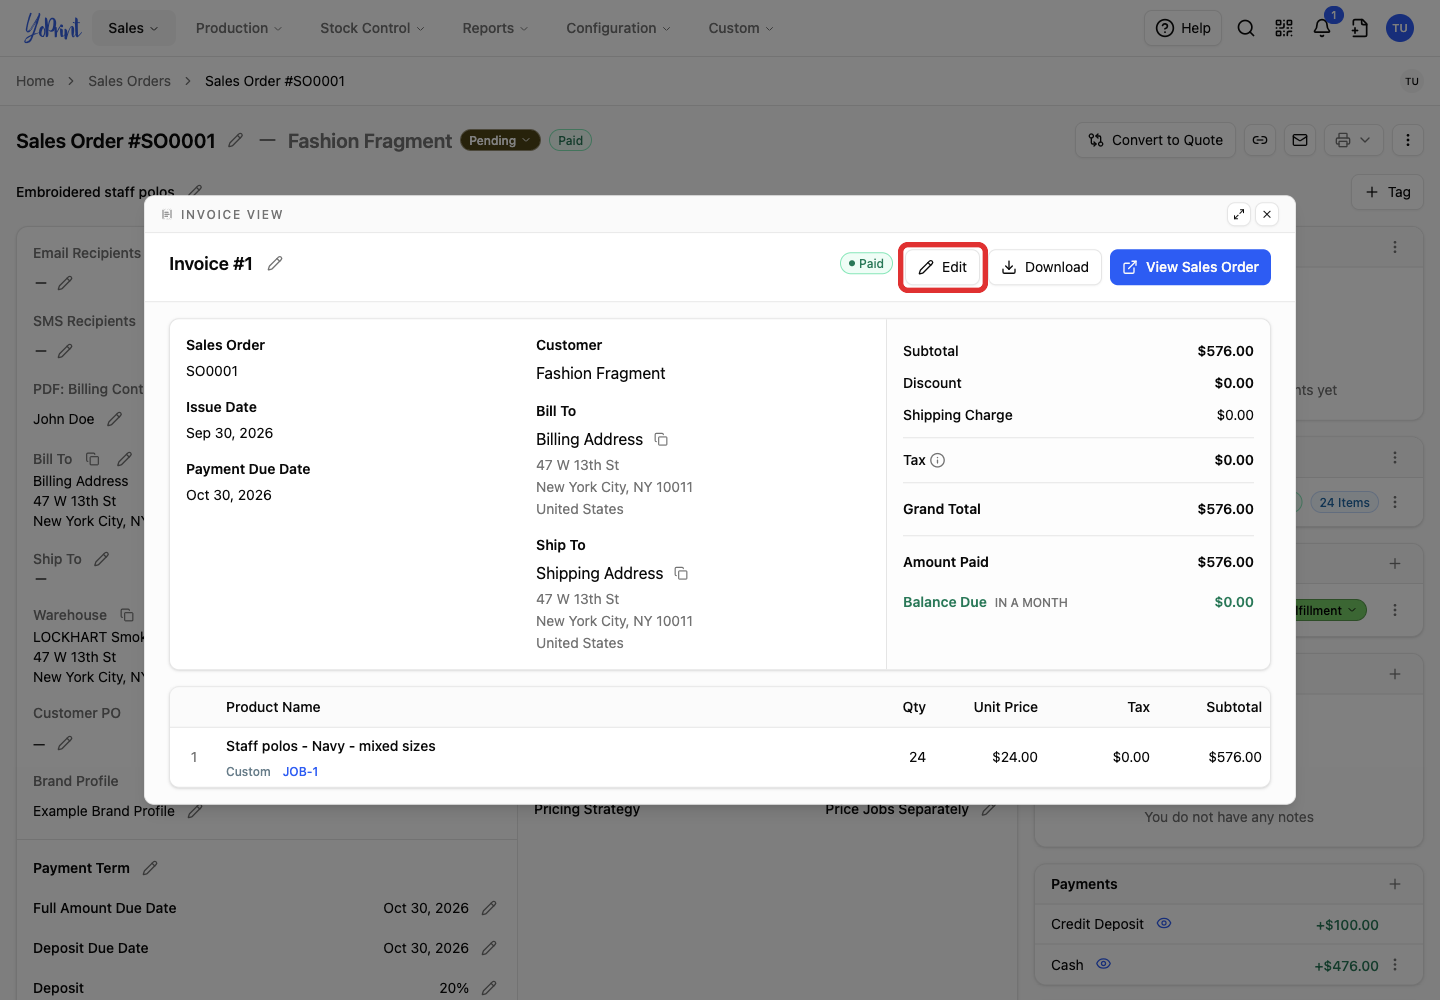Open the Custom menu
The height and width of the screenshot is (1000, 1440).
pyautogui.click(x=741, y=28)
